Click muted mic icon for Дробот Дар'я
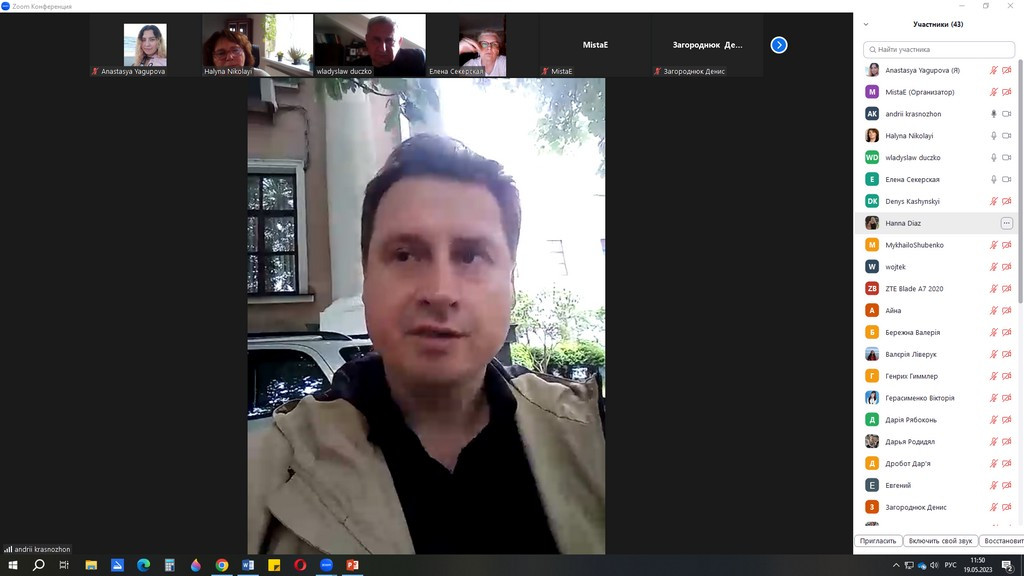1024x576 pixels. click(x=993, y=464)
